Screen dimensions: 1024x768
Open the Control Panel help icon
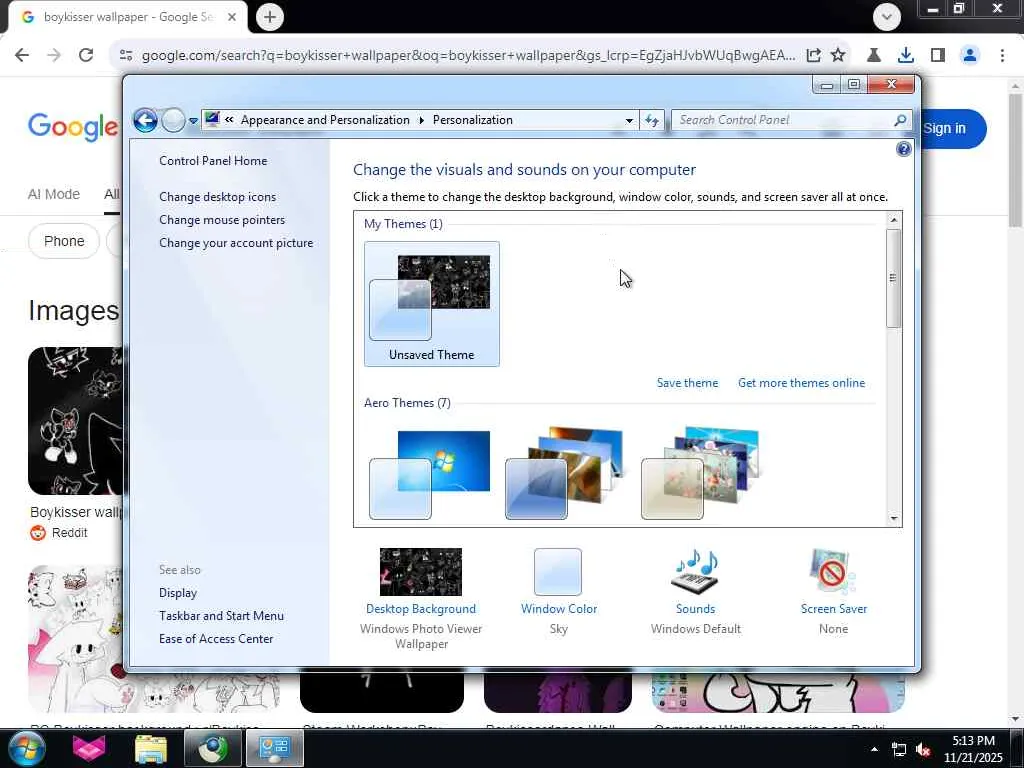(x=904, y=149)
